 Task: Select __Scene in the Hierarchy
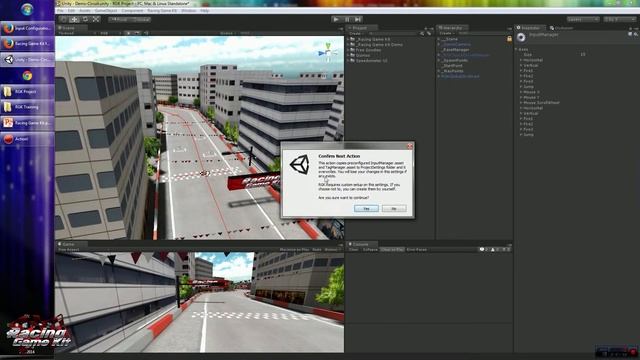pyautogui.click(x=449, y=39)
